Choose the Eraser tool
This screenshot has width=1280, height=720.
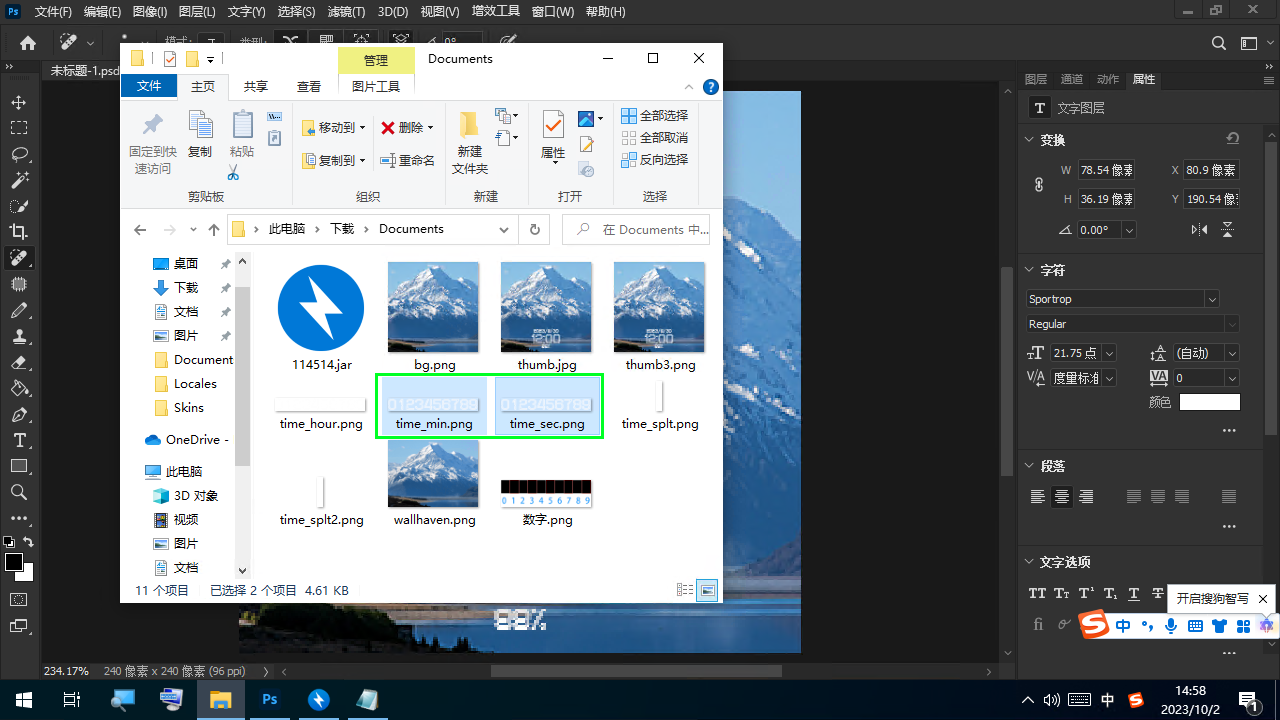pyautogui.click(x=19, y=363)
